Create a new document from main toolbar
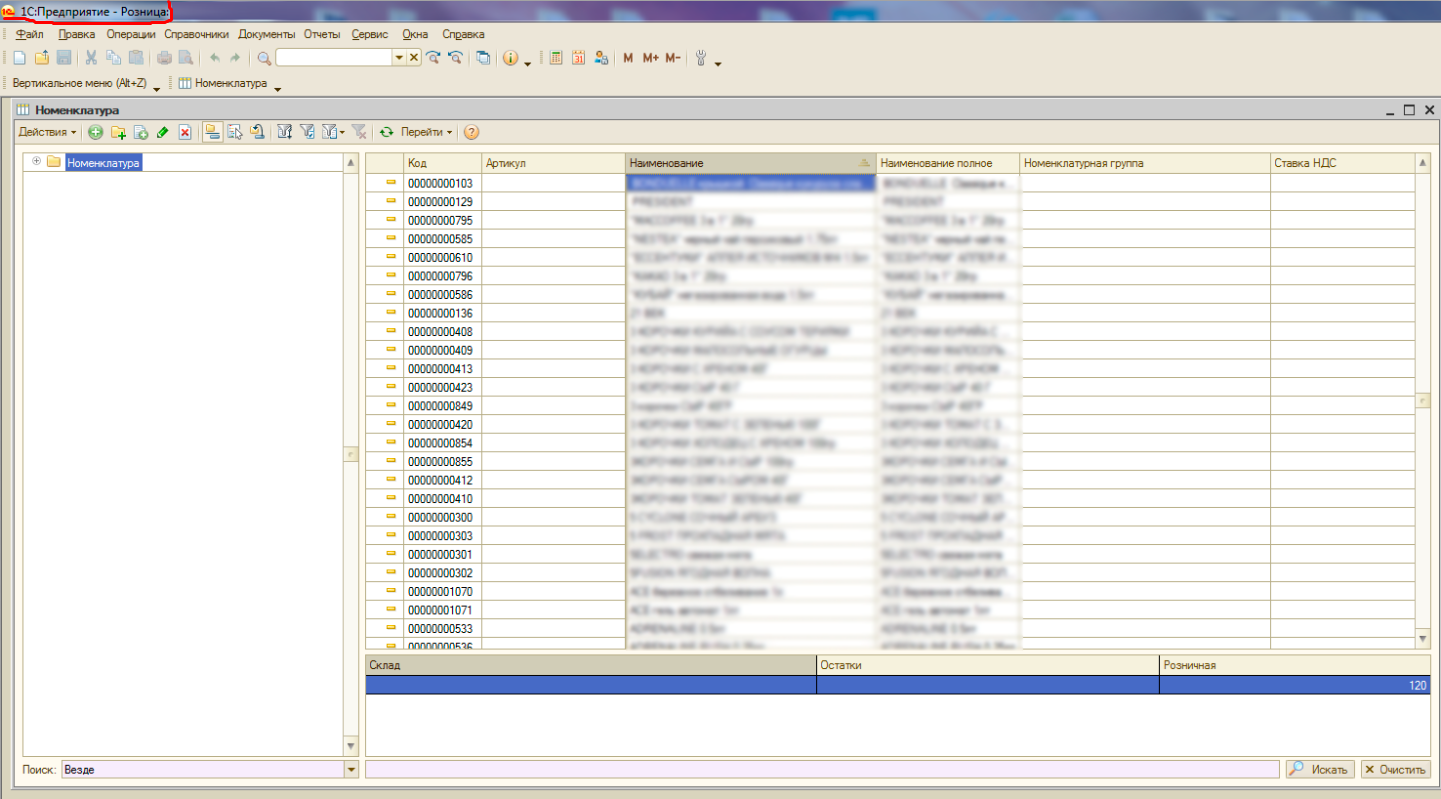The width and height of the screenshot is (1441, 799). (20, 58)
